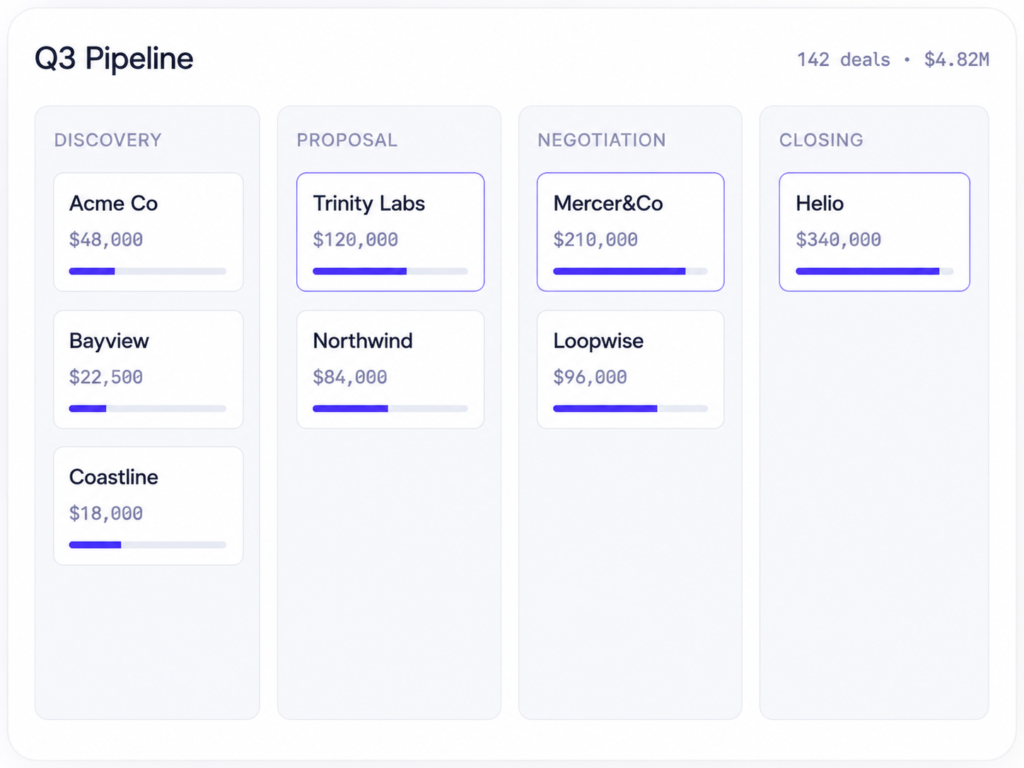
Task: Click the $84,000 amount
Action: pyautogui.click(x=350, y=377)
